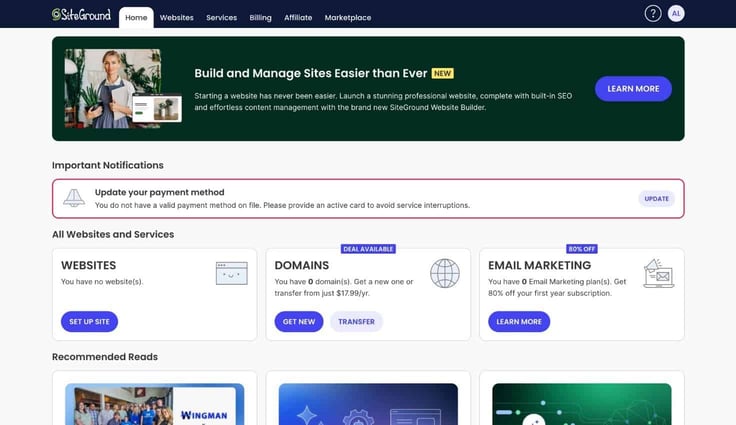Click the SiteGround logo
This screenshot has height=425, width=736.
(81, 15)
